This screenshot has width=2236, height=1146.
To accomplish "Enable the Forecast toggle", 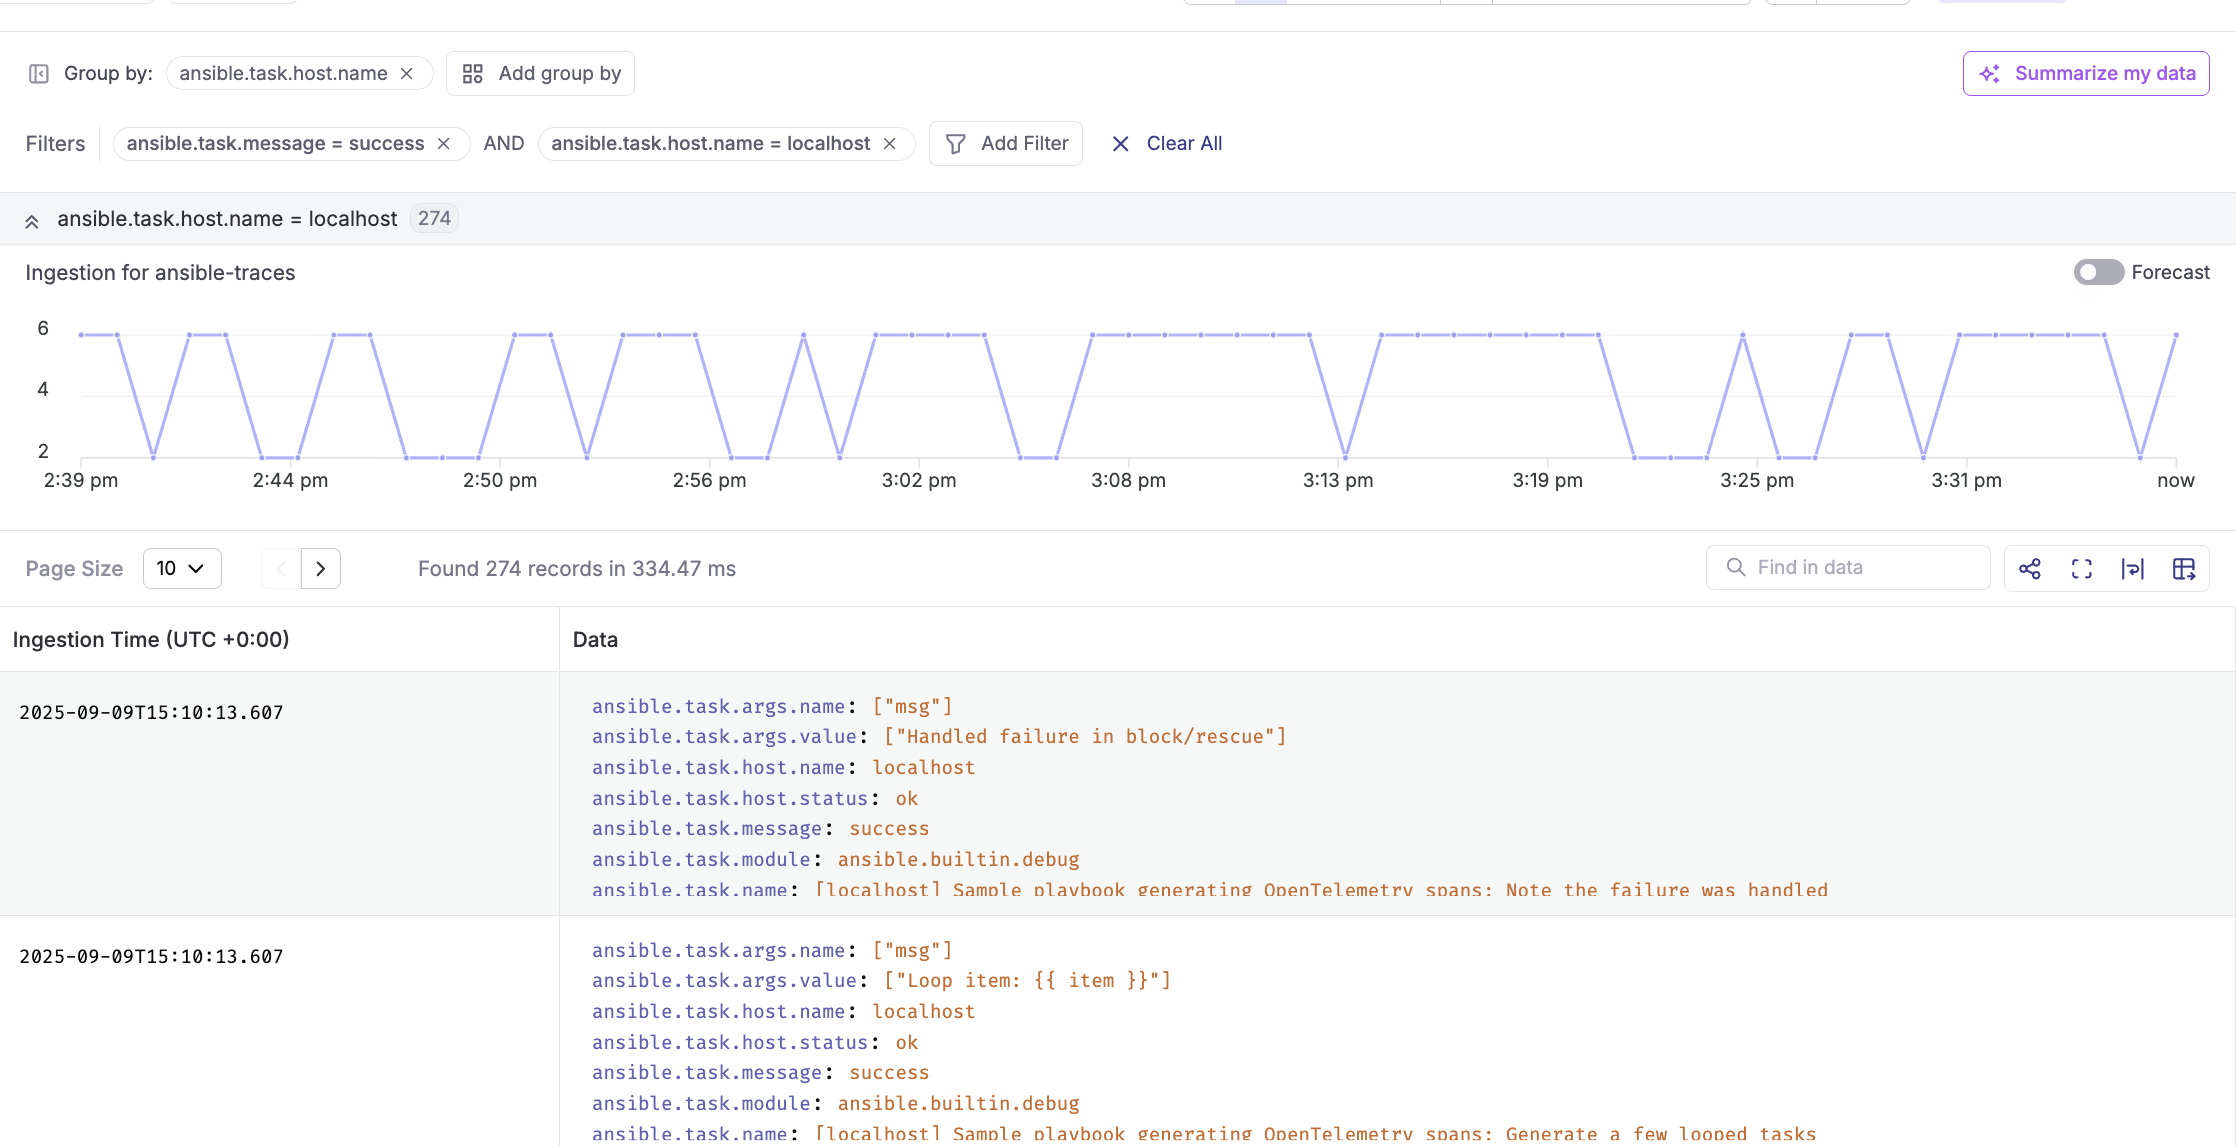I will click(2097, 272).
